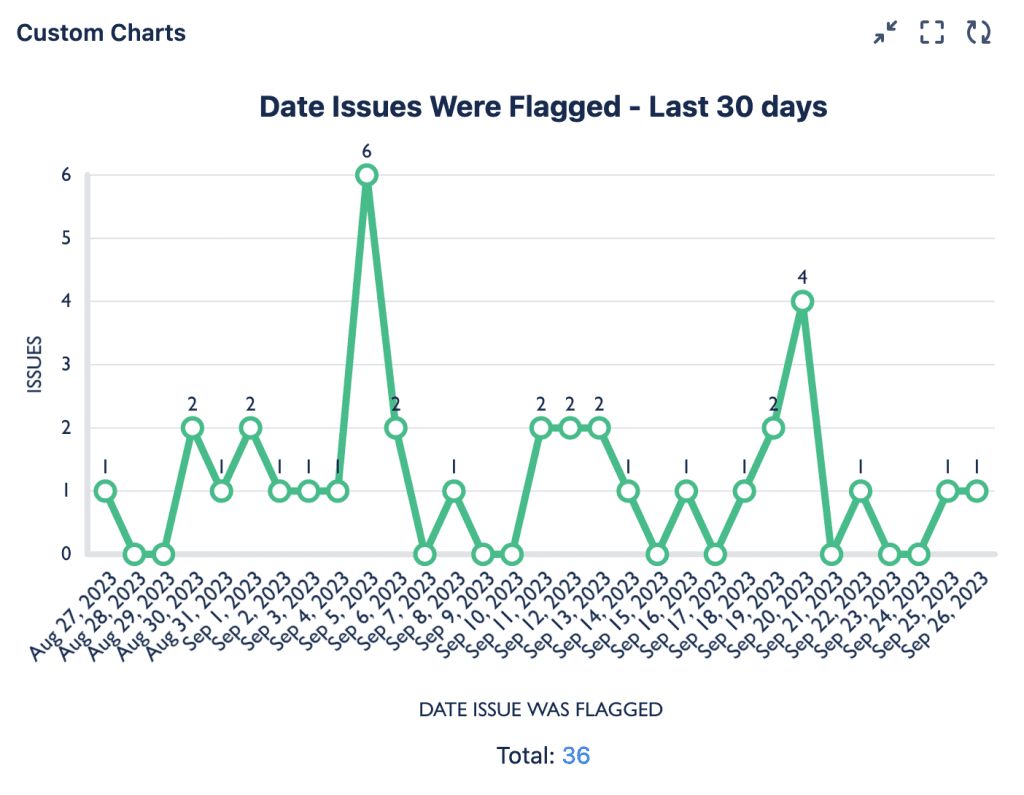This screenshot has height=795, width=1024.
Task: Click the Sep 26, 2023 data point
Action: pos(977,491)
